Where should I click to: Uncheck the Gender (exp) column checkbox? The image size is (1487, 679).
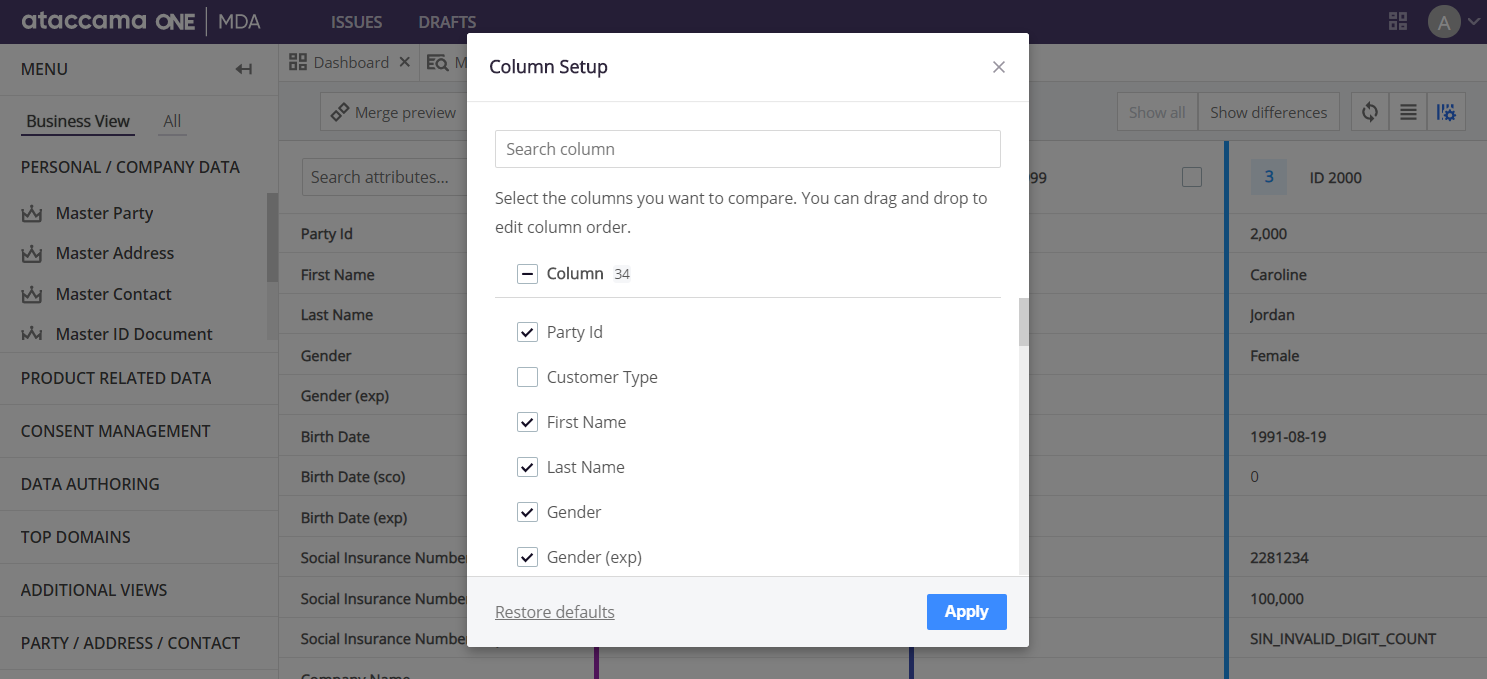click(527, 557)
